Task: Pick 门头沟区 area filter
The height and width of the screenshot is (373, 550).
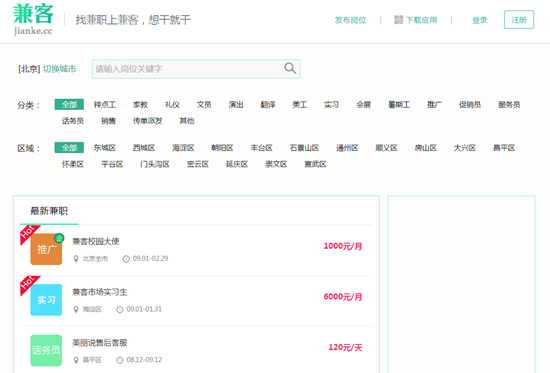Action: pyautogui.click(x=155, y=164)
